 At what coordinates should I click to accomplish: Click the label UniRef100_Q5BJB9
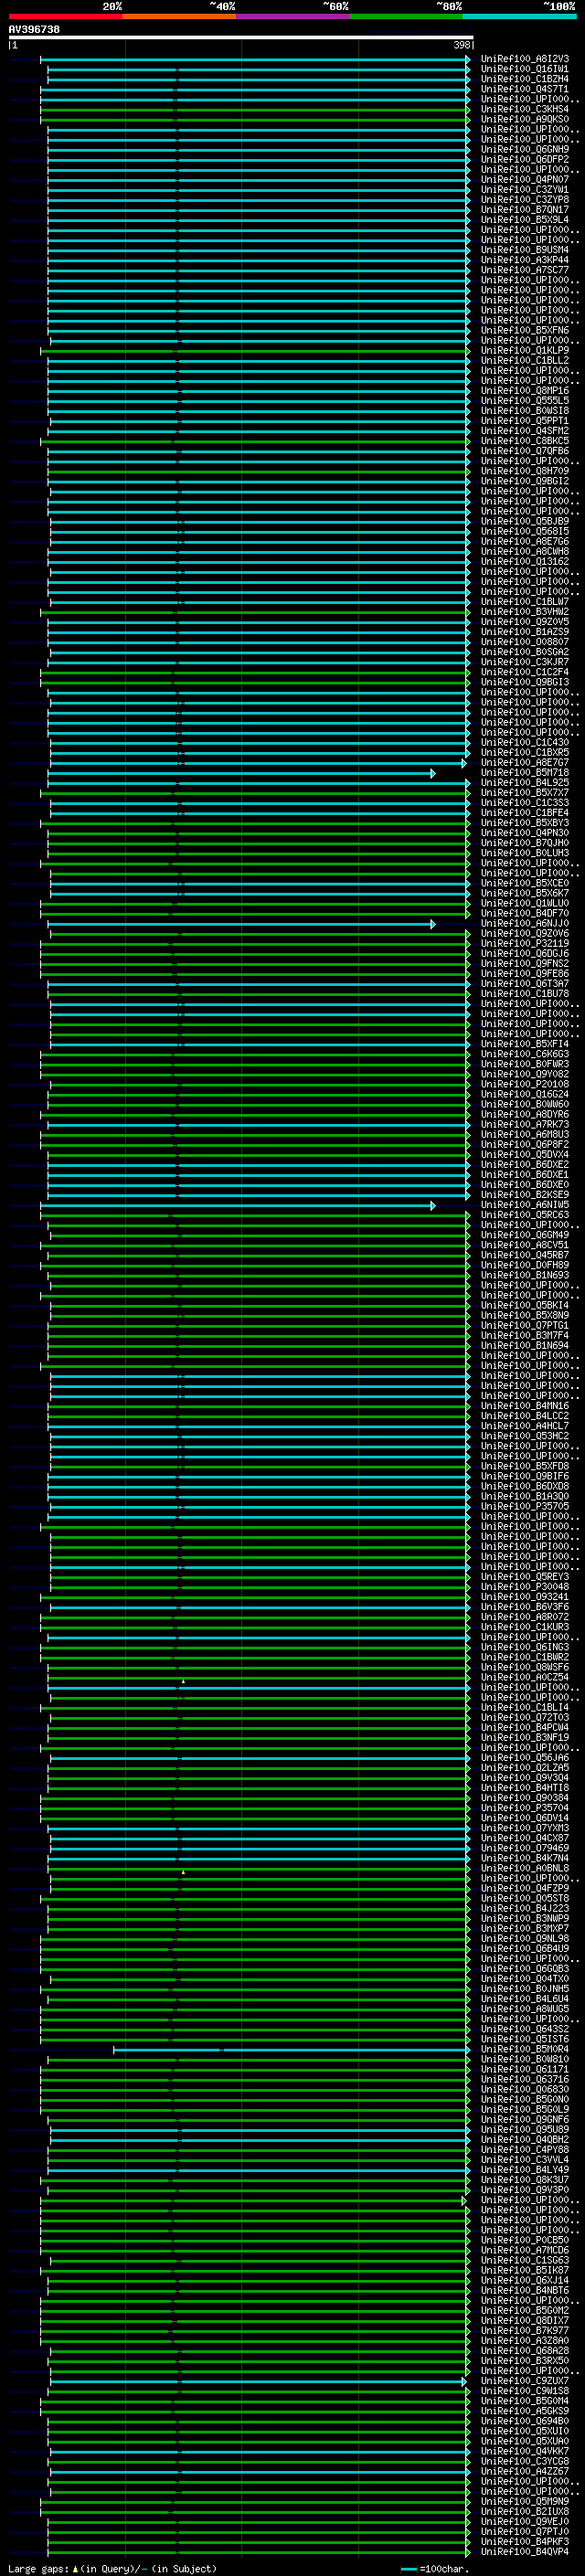pos(524,521)
